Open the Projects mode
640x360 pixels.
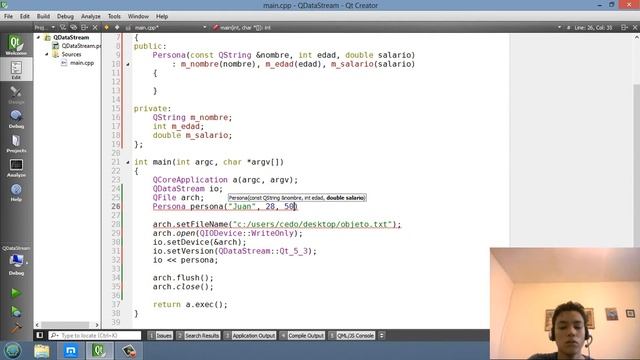pos(16,143)
